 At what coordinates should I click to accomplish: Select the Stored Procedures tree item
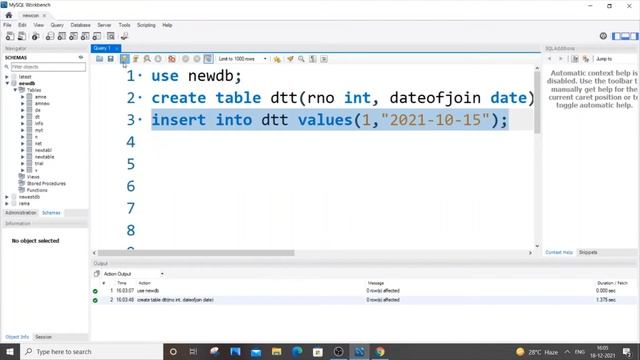pos(46,183)
